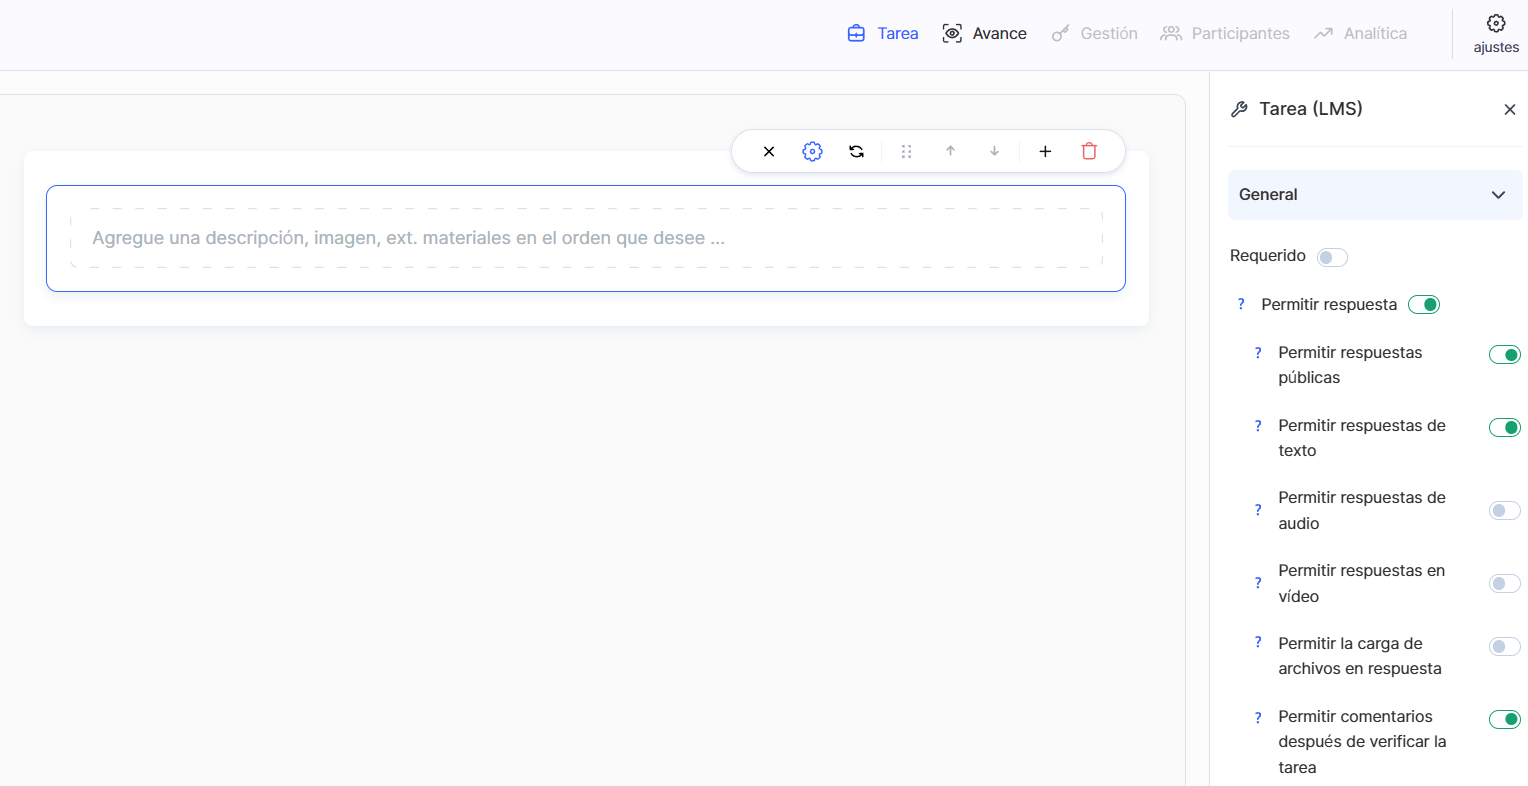Image resolution: width=1528 pixels, height=786 pixels.
Task: Disable Permitir respuestas públicas toggle
Action: tap(1504, 355)
